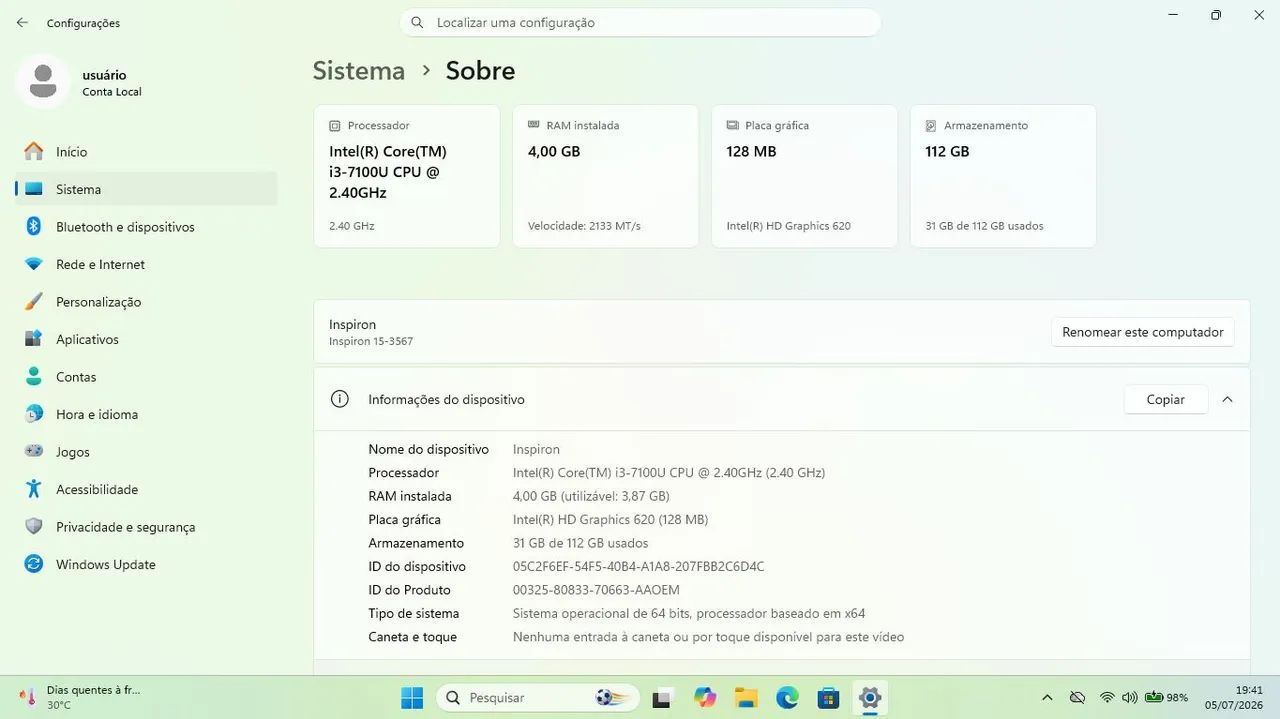Open the Início settings page

(x=146, y=152)
